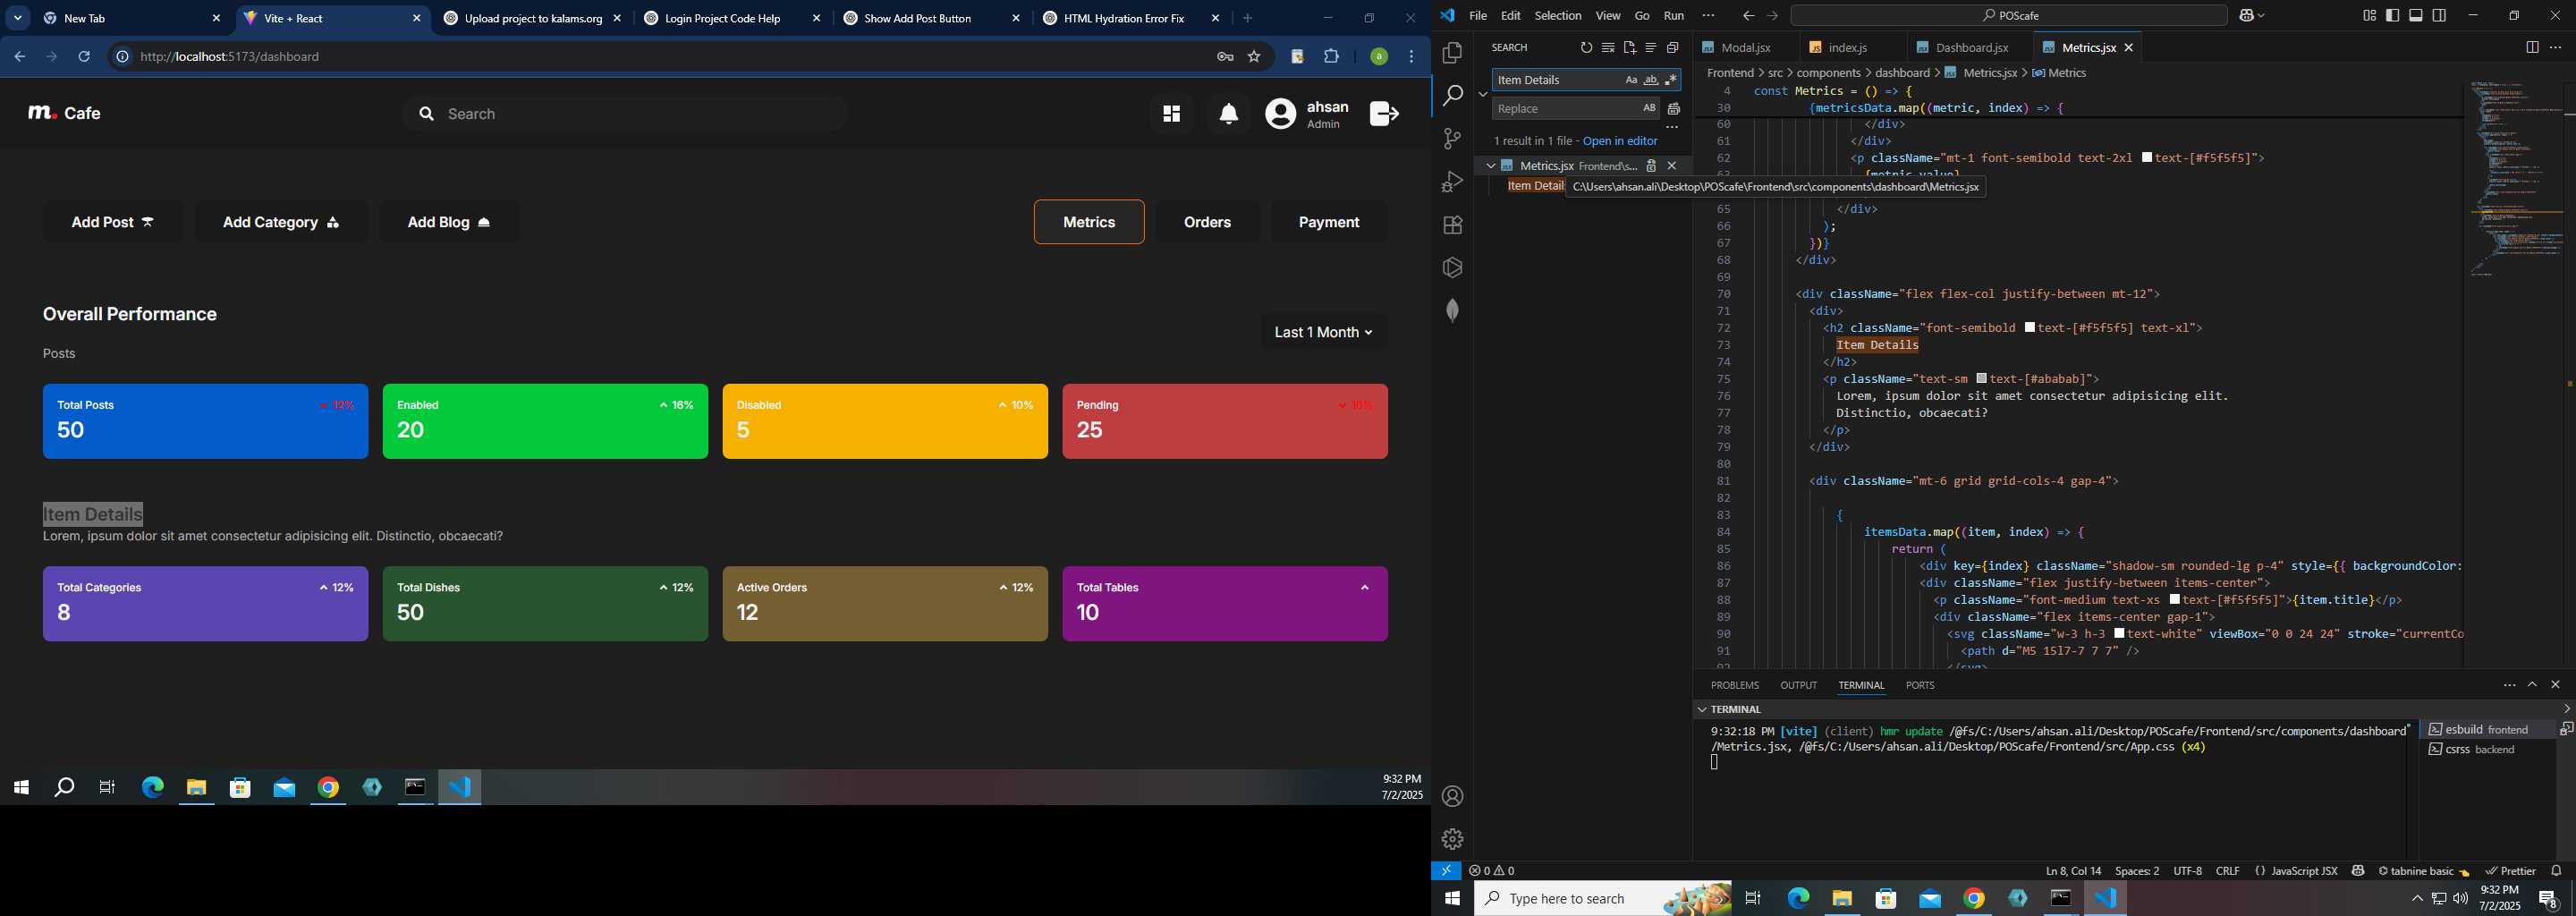
Task: Toggle search details three-dots button
Action: coord(1672,128)
